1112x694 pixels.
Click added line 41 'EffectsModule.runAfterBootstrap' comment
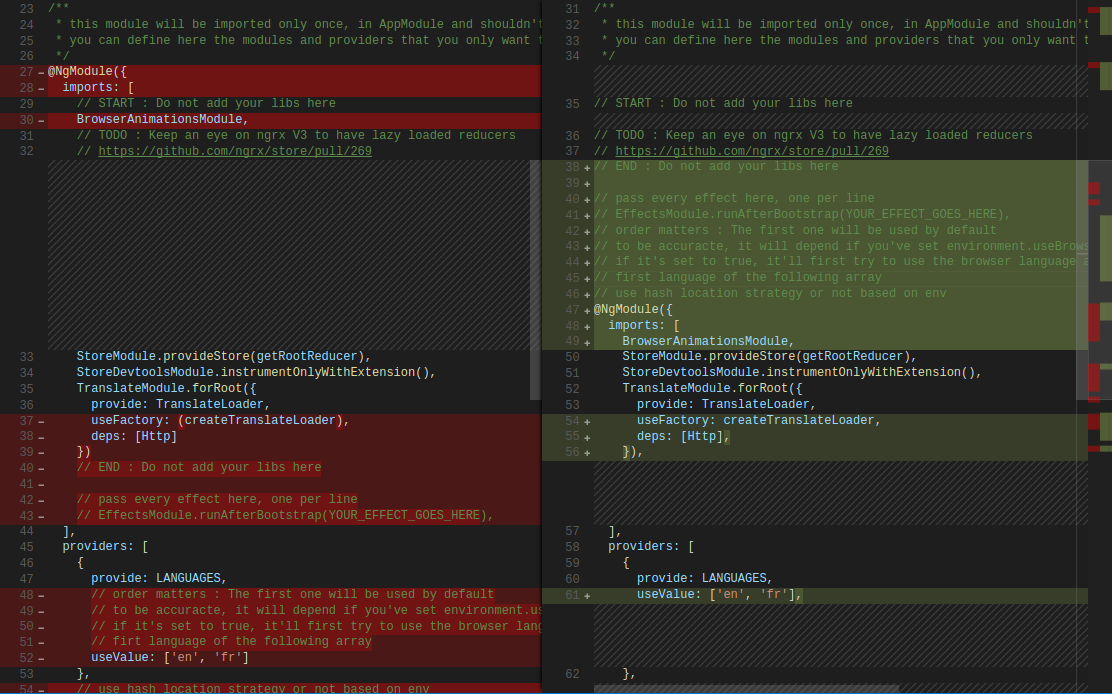pyautogui.click(x=802, y=214)
